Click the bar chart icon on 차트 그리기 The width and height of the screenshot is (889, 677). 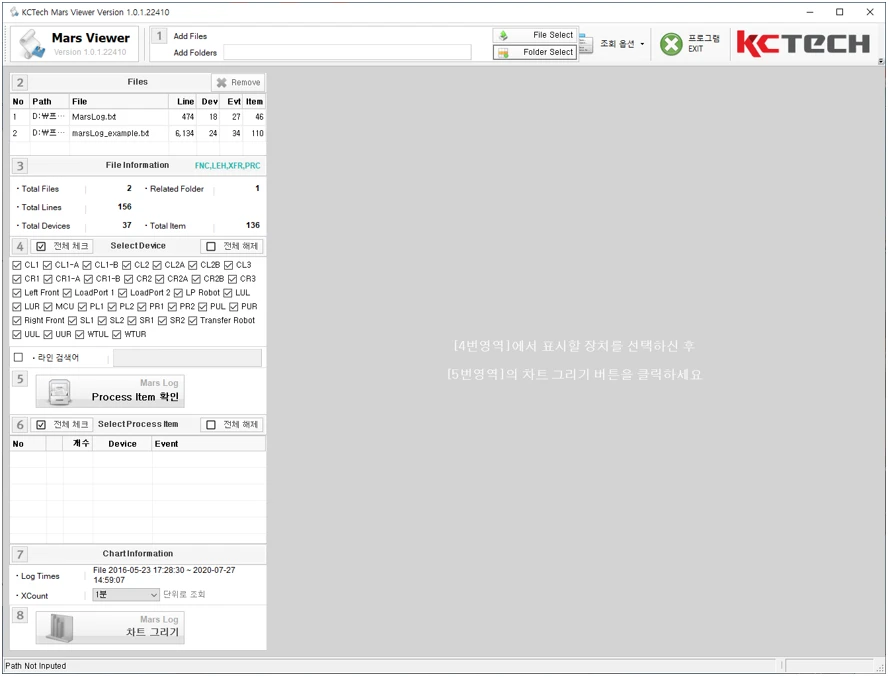tap(60, 628)
